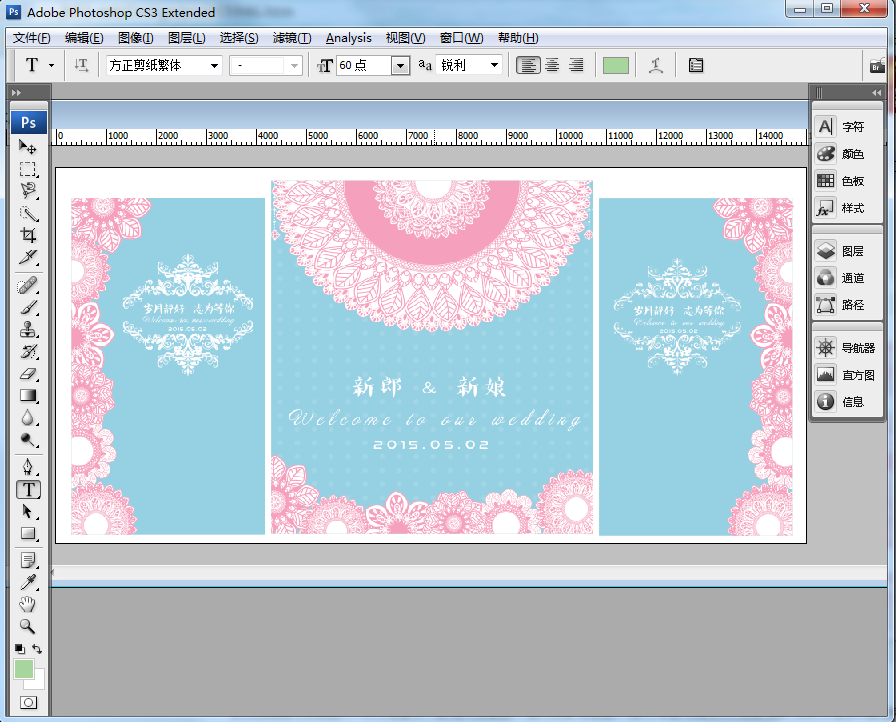Open the 字符 panel
This screenshot has height=722, width=896.
847,126
